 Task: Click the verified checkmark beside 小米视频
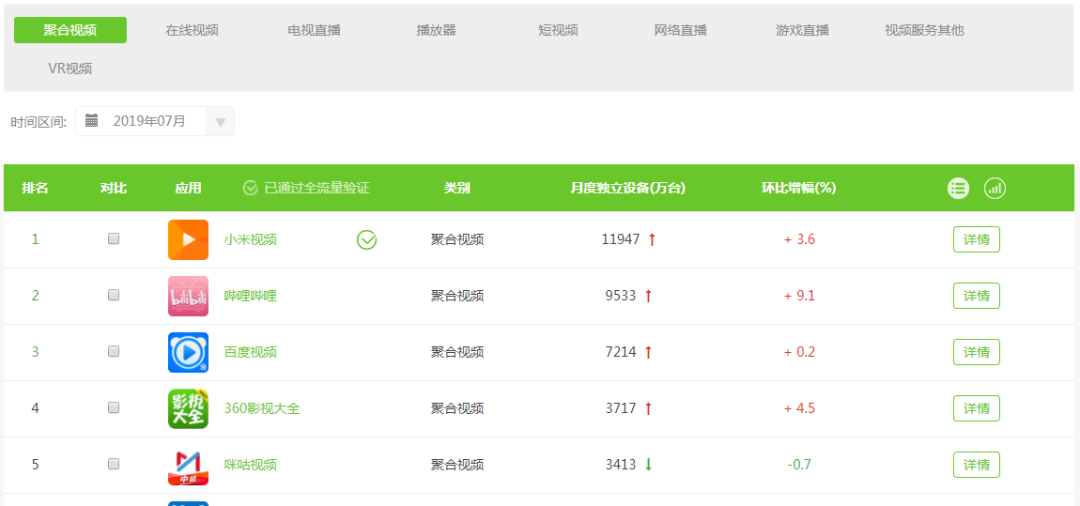(x=366, y=240)
